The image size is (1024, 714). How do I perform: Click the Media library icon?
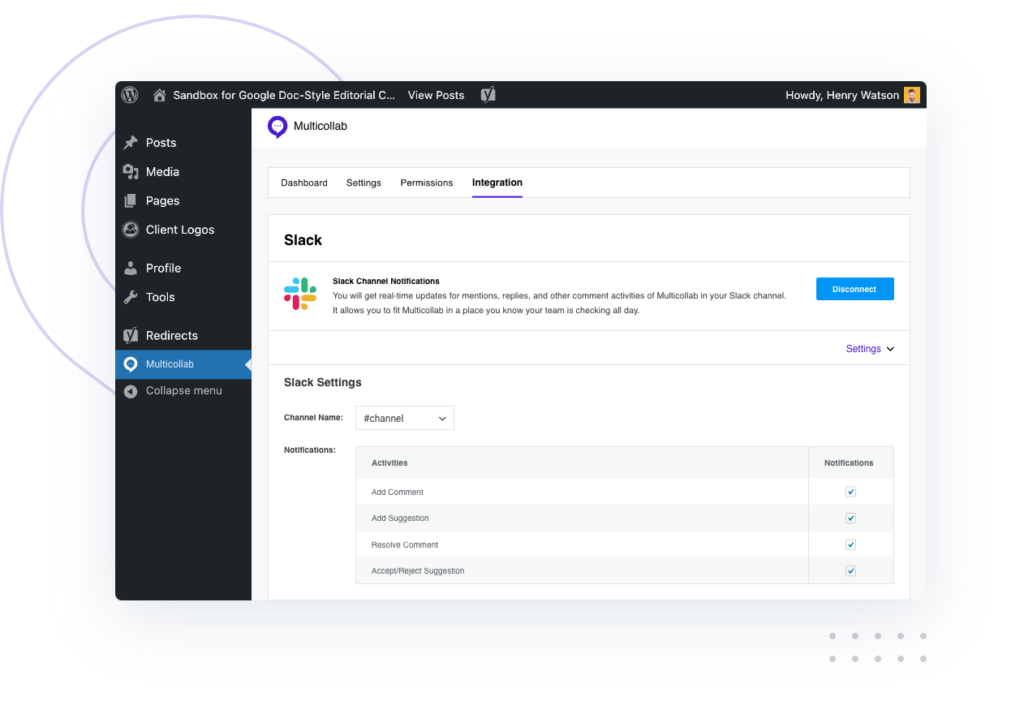tap(131, 172)
